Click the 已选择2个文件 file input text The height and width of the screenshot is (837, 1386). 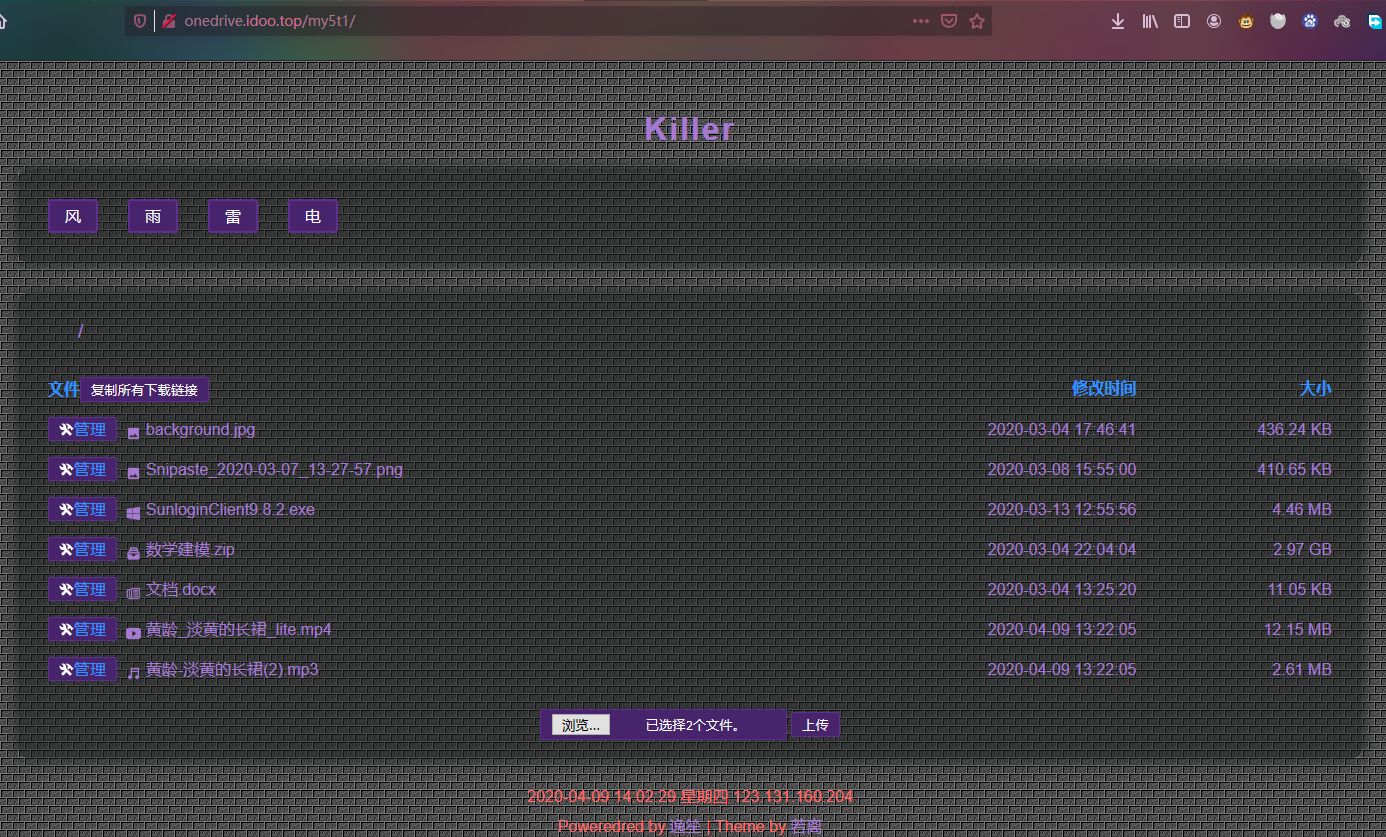point(693,725)
